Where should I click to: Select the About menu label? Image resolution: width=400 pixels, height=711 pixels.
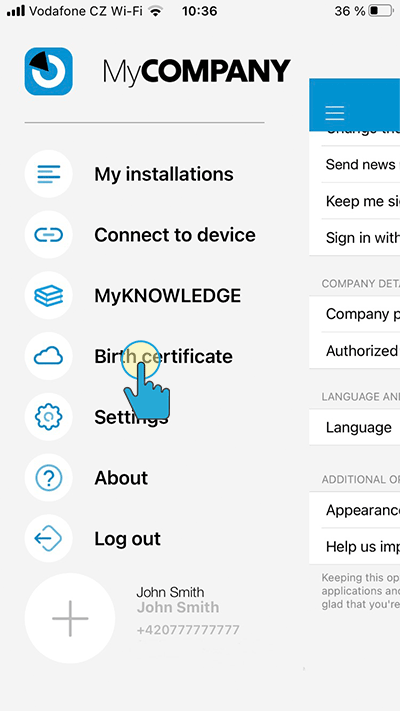pyautogui.click(x=121, y=478)
